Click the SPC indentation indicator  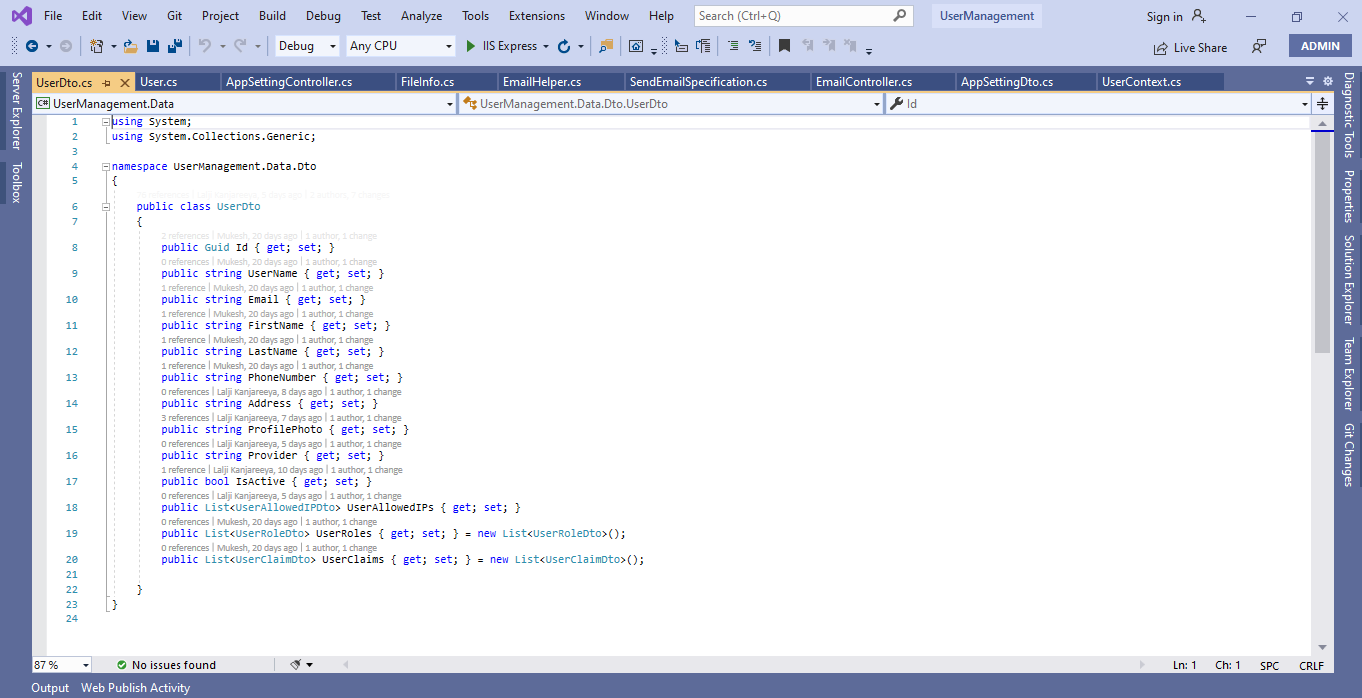pos(1269,665)
